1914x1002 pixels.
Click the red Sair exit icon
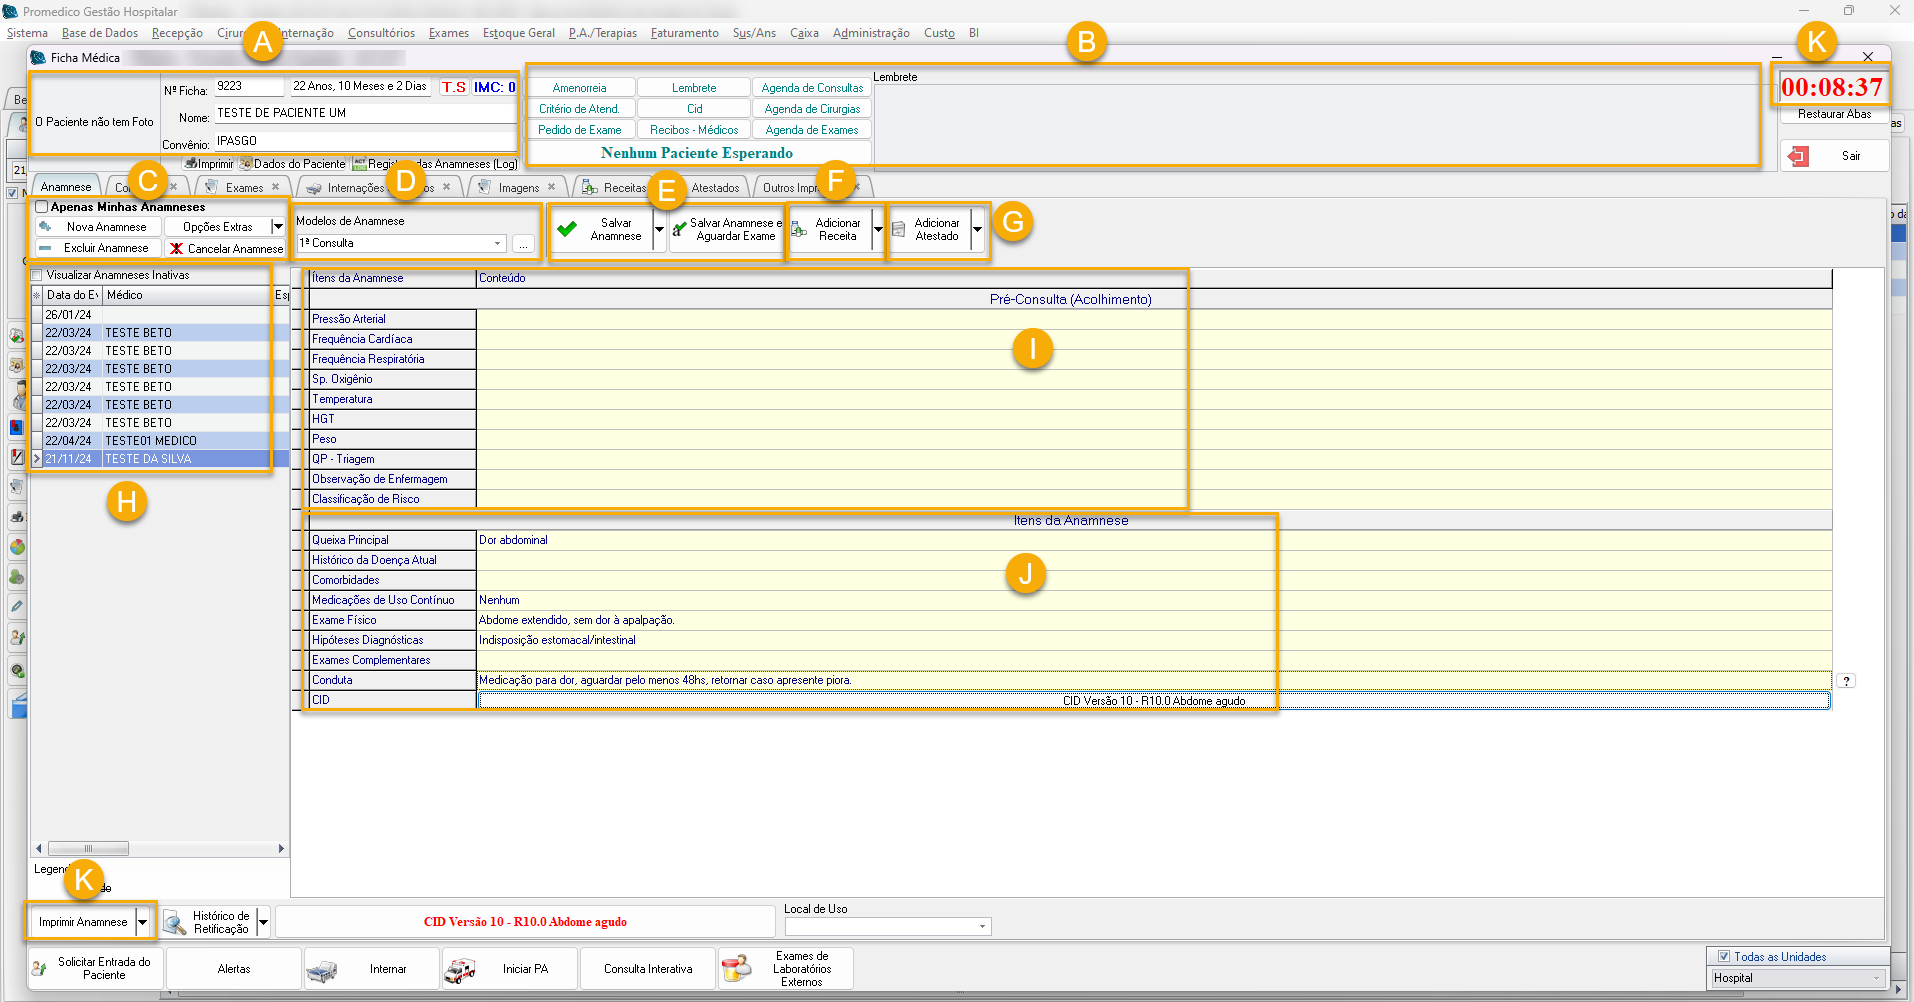1799,156
